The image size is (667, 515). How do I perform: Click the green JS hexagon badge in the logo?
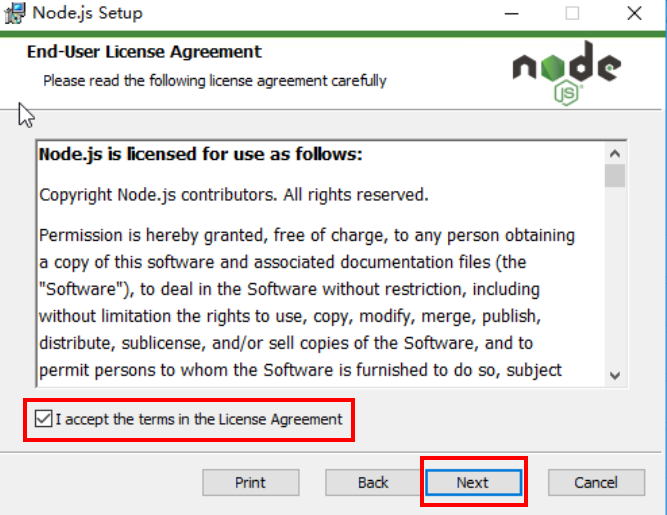point(567,93)
